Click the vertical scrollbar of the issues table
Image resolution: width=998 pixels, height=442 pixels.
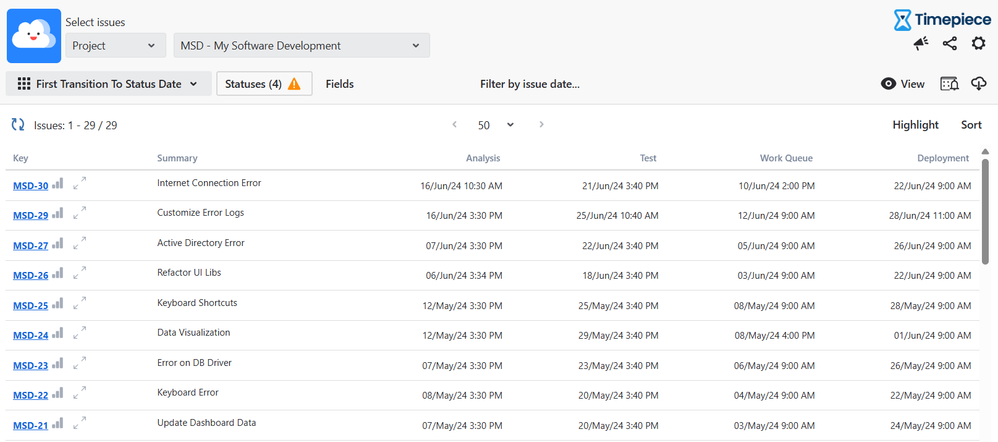(986, 210)
